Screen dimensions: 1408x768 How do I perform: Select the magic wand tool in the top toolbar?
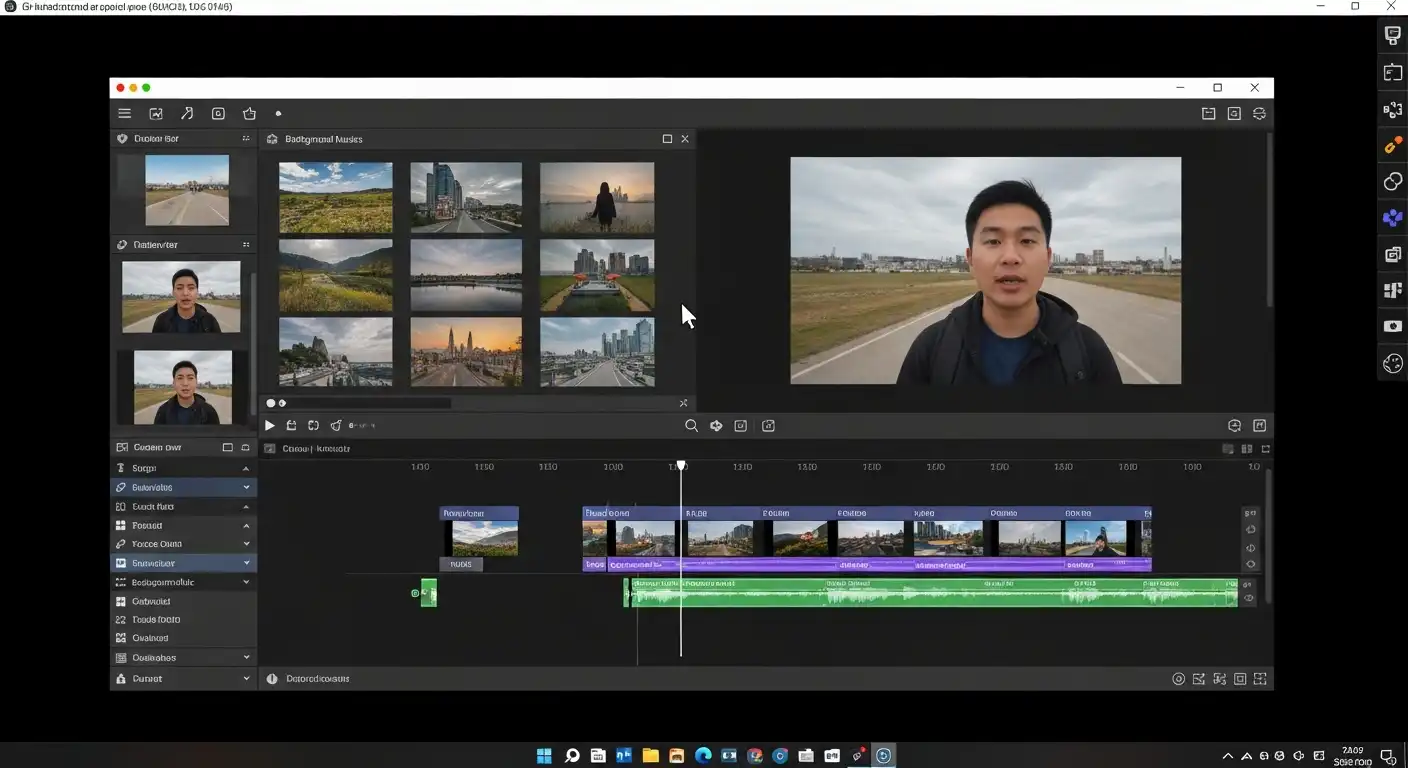[187, 113]
